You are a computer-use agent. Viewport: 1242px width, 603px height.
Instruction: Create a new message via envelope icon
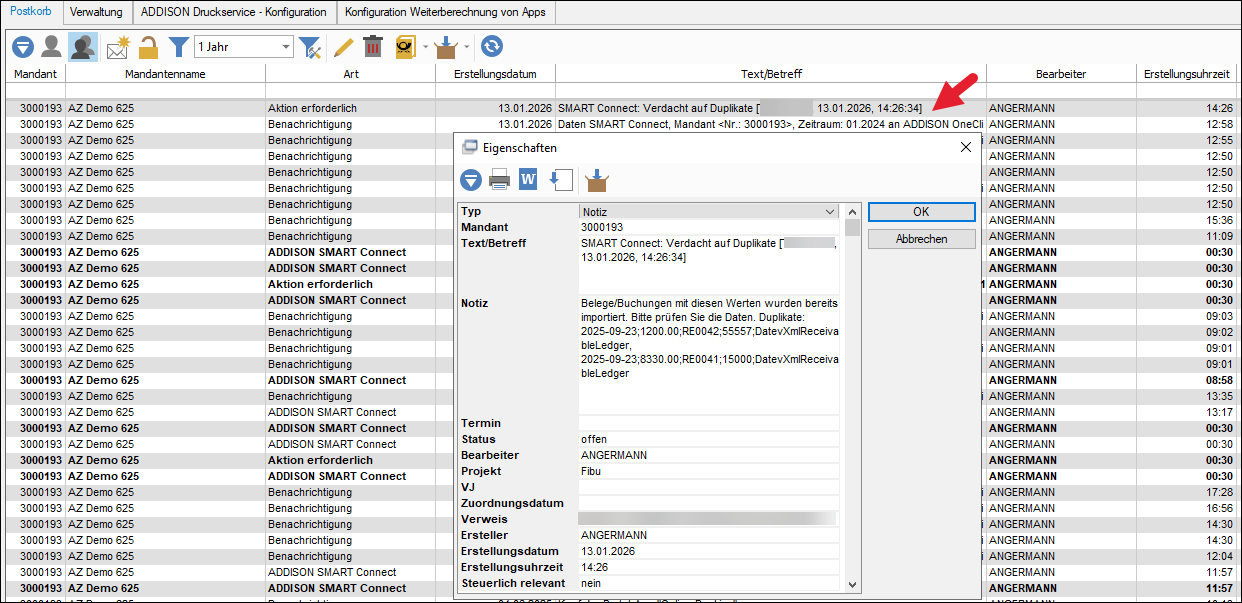coord(118,46)
